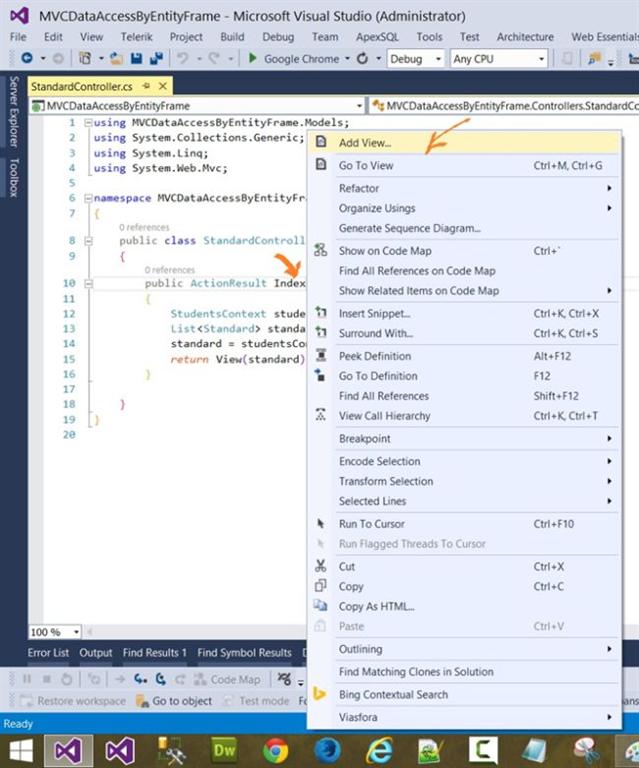639x768 pixels.
Task: Open Google Chrome from the taskbar
Action: click(x=275, y=751)
